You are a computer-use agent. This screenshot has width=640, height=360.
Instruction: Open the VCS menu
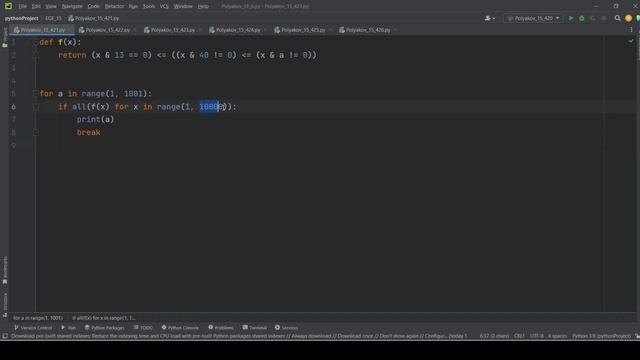164,6
